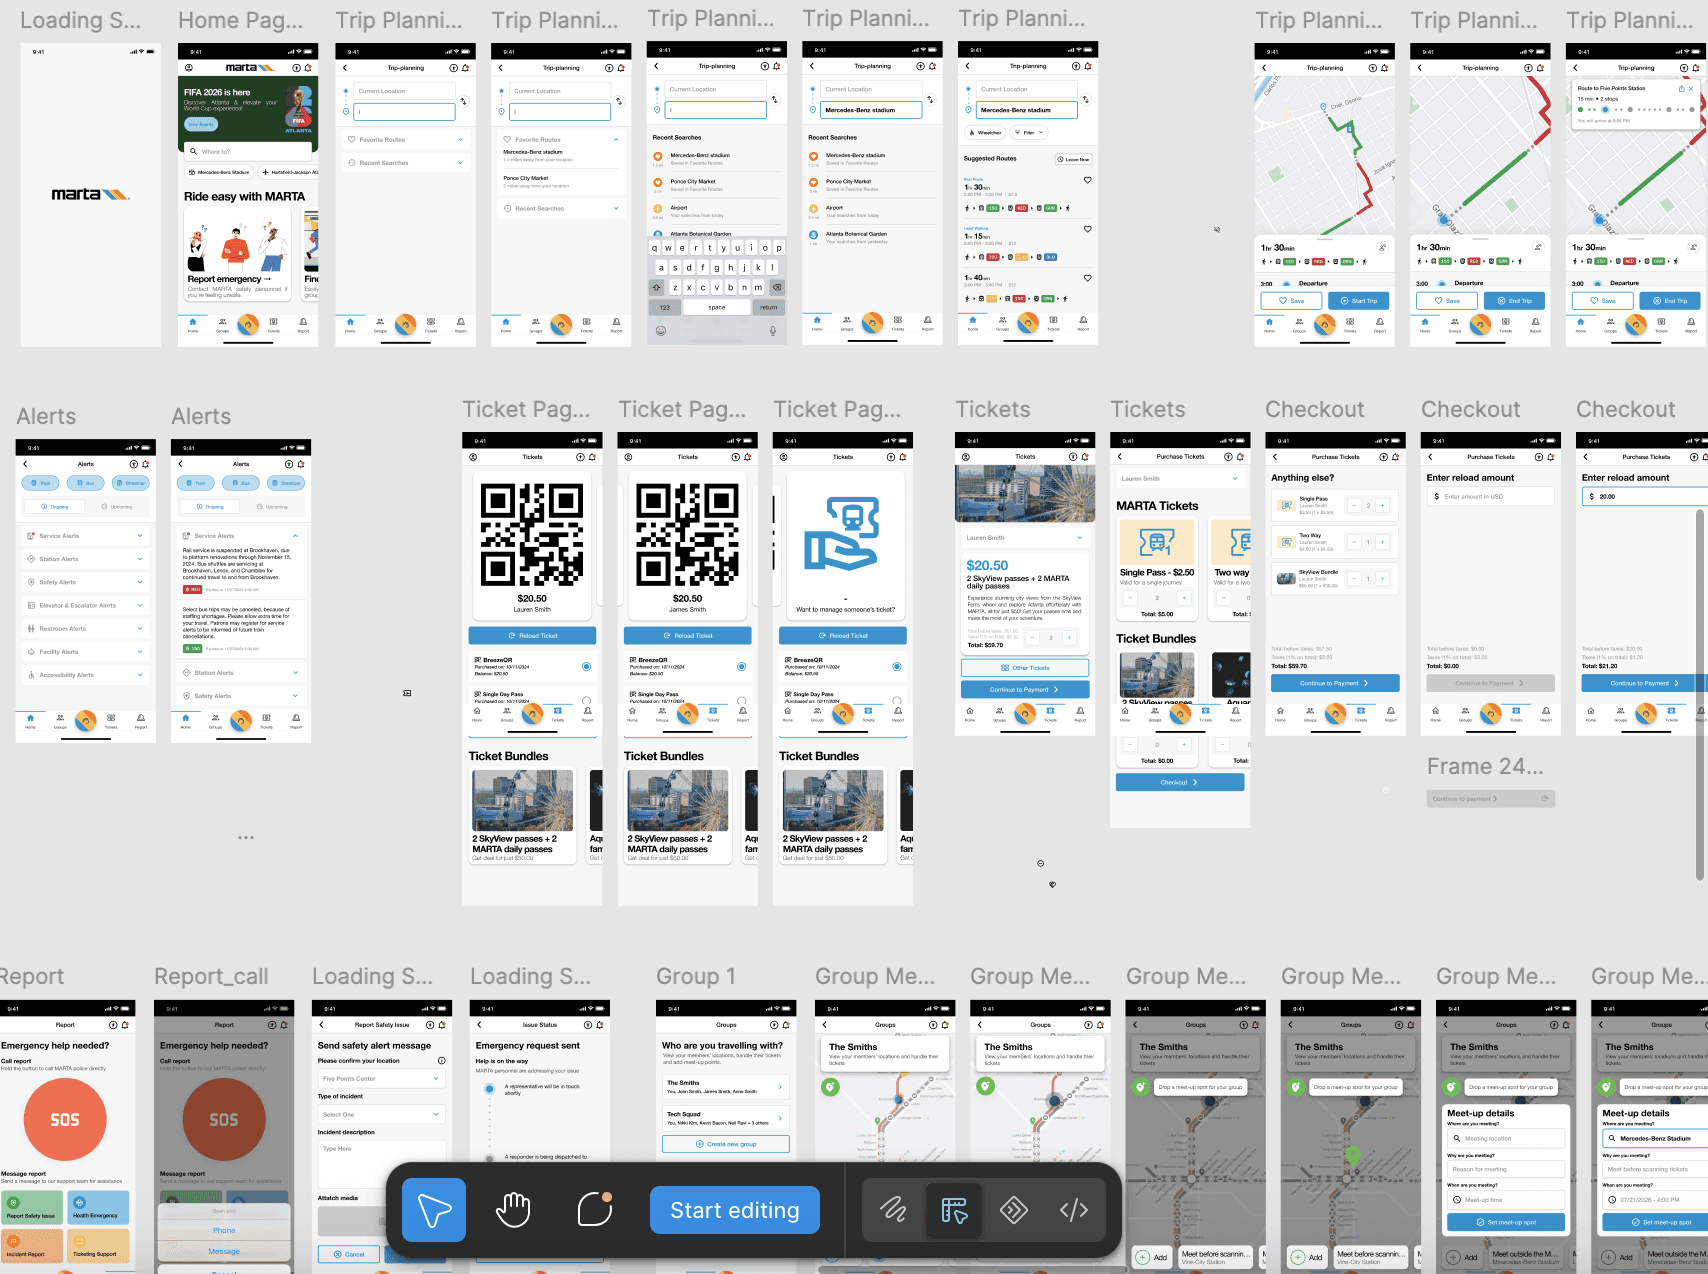Activate the Comment tool with notification dot
The image size is (1708, 1274).
coord(594,1209)
